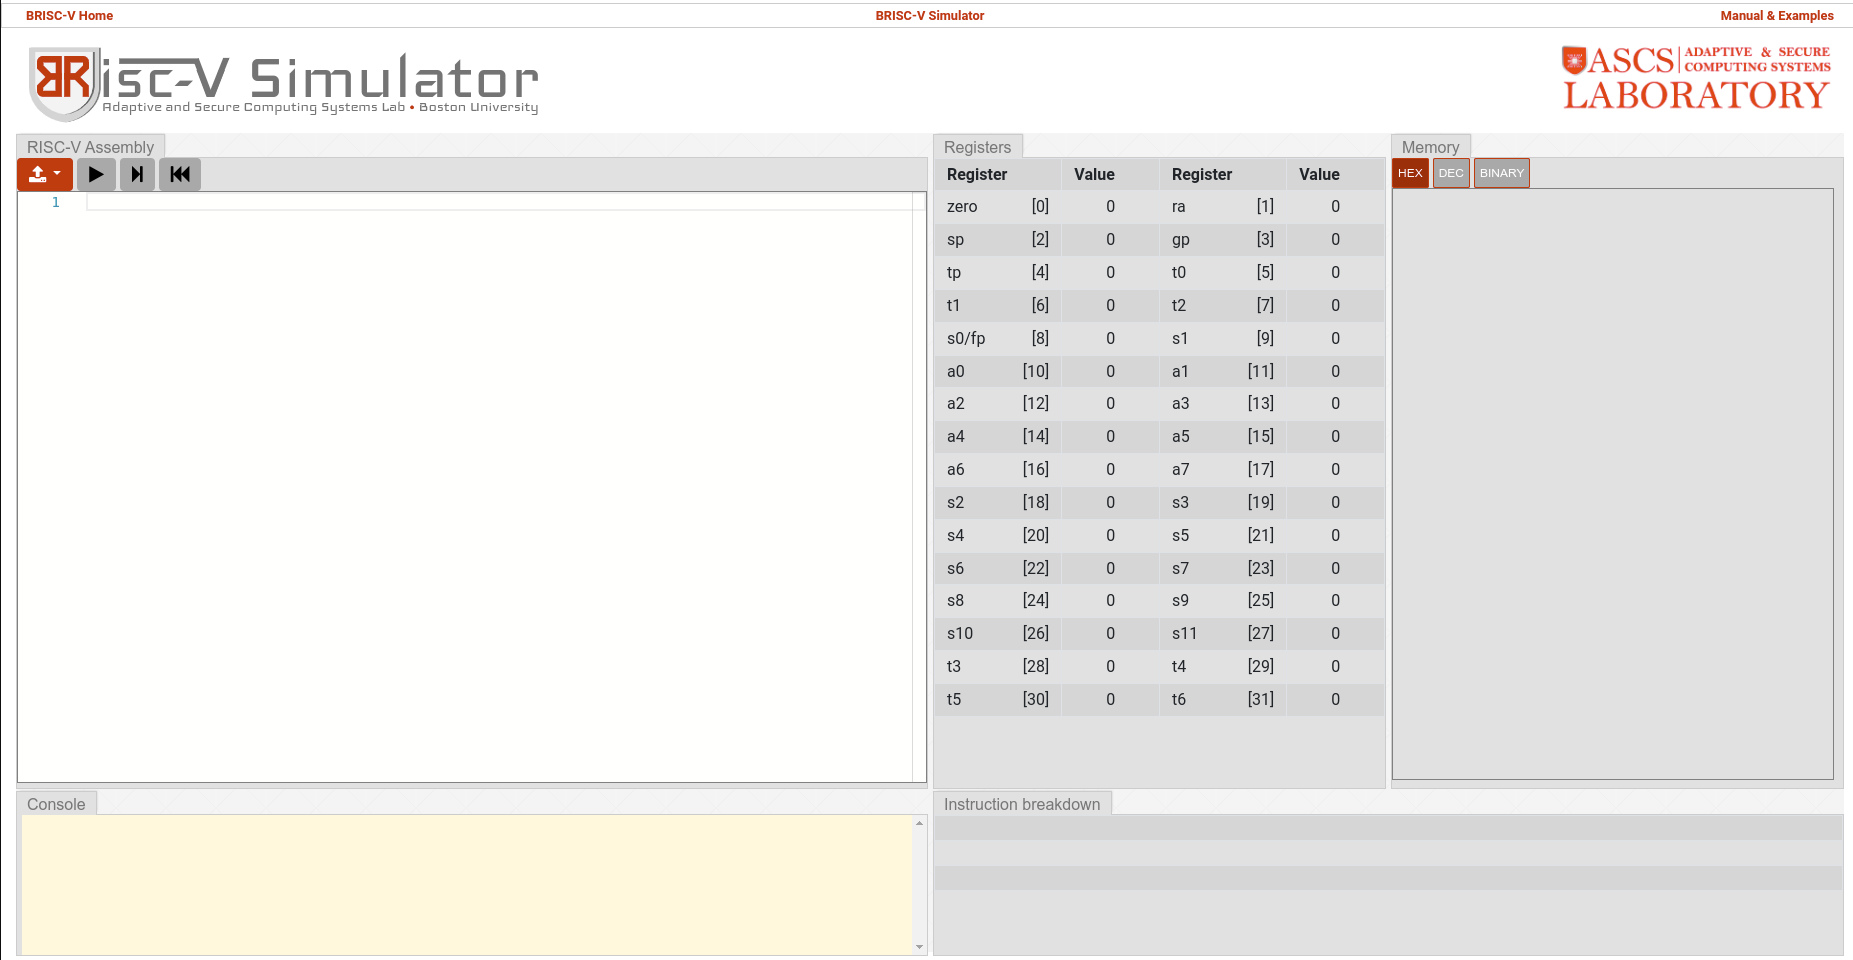Click console scrollbar up arrow

(x=919, y=823)
